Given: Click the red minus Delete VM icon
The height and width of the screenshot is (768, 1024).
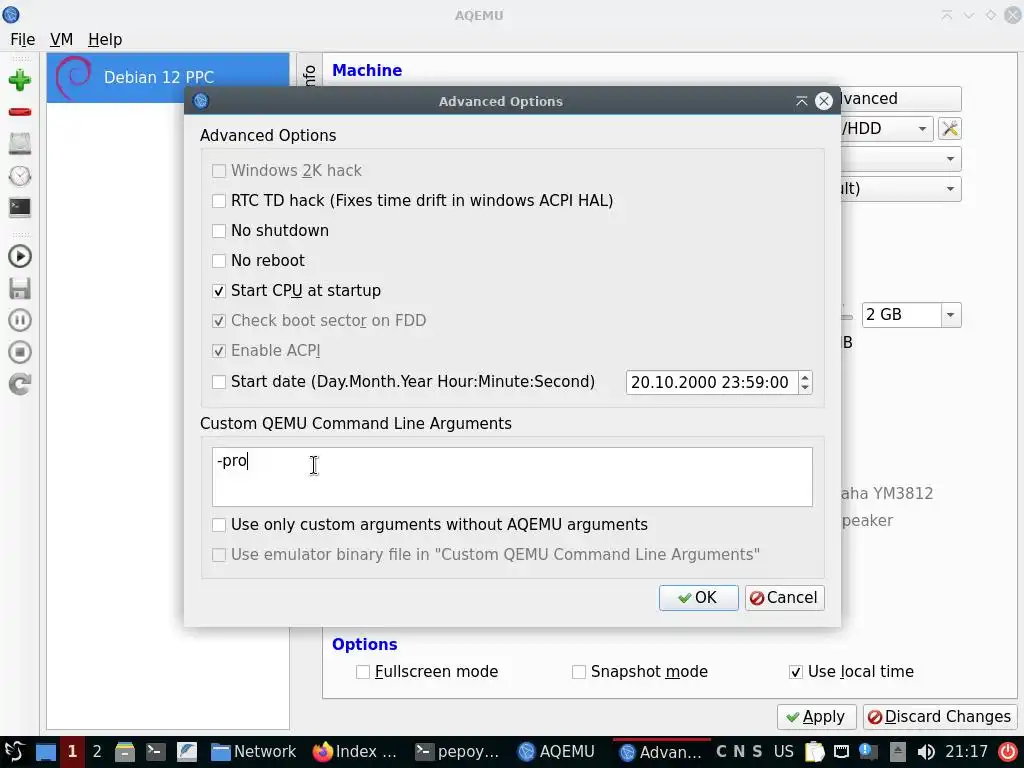Looking at the screenshot, I should pos(20,112).
